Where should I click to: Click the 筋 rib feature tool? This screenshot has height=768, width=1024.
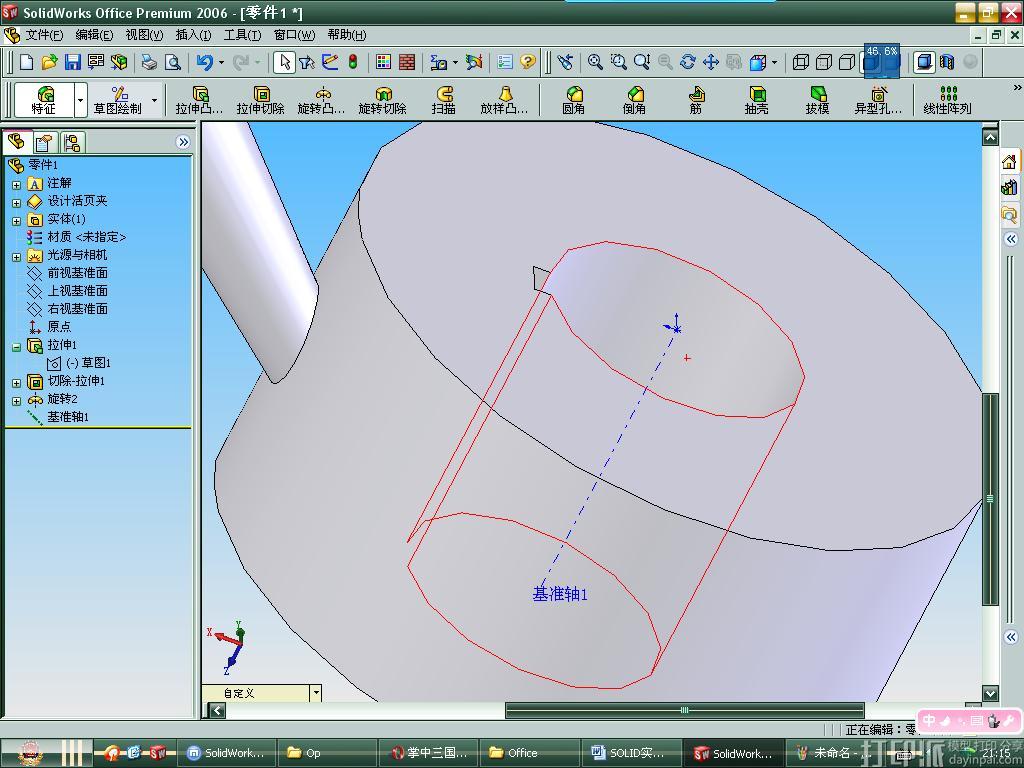click(x=696, y=100)
